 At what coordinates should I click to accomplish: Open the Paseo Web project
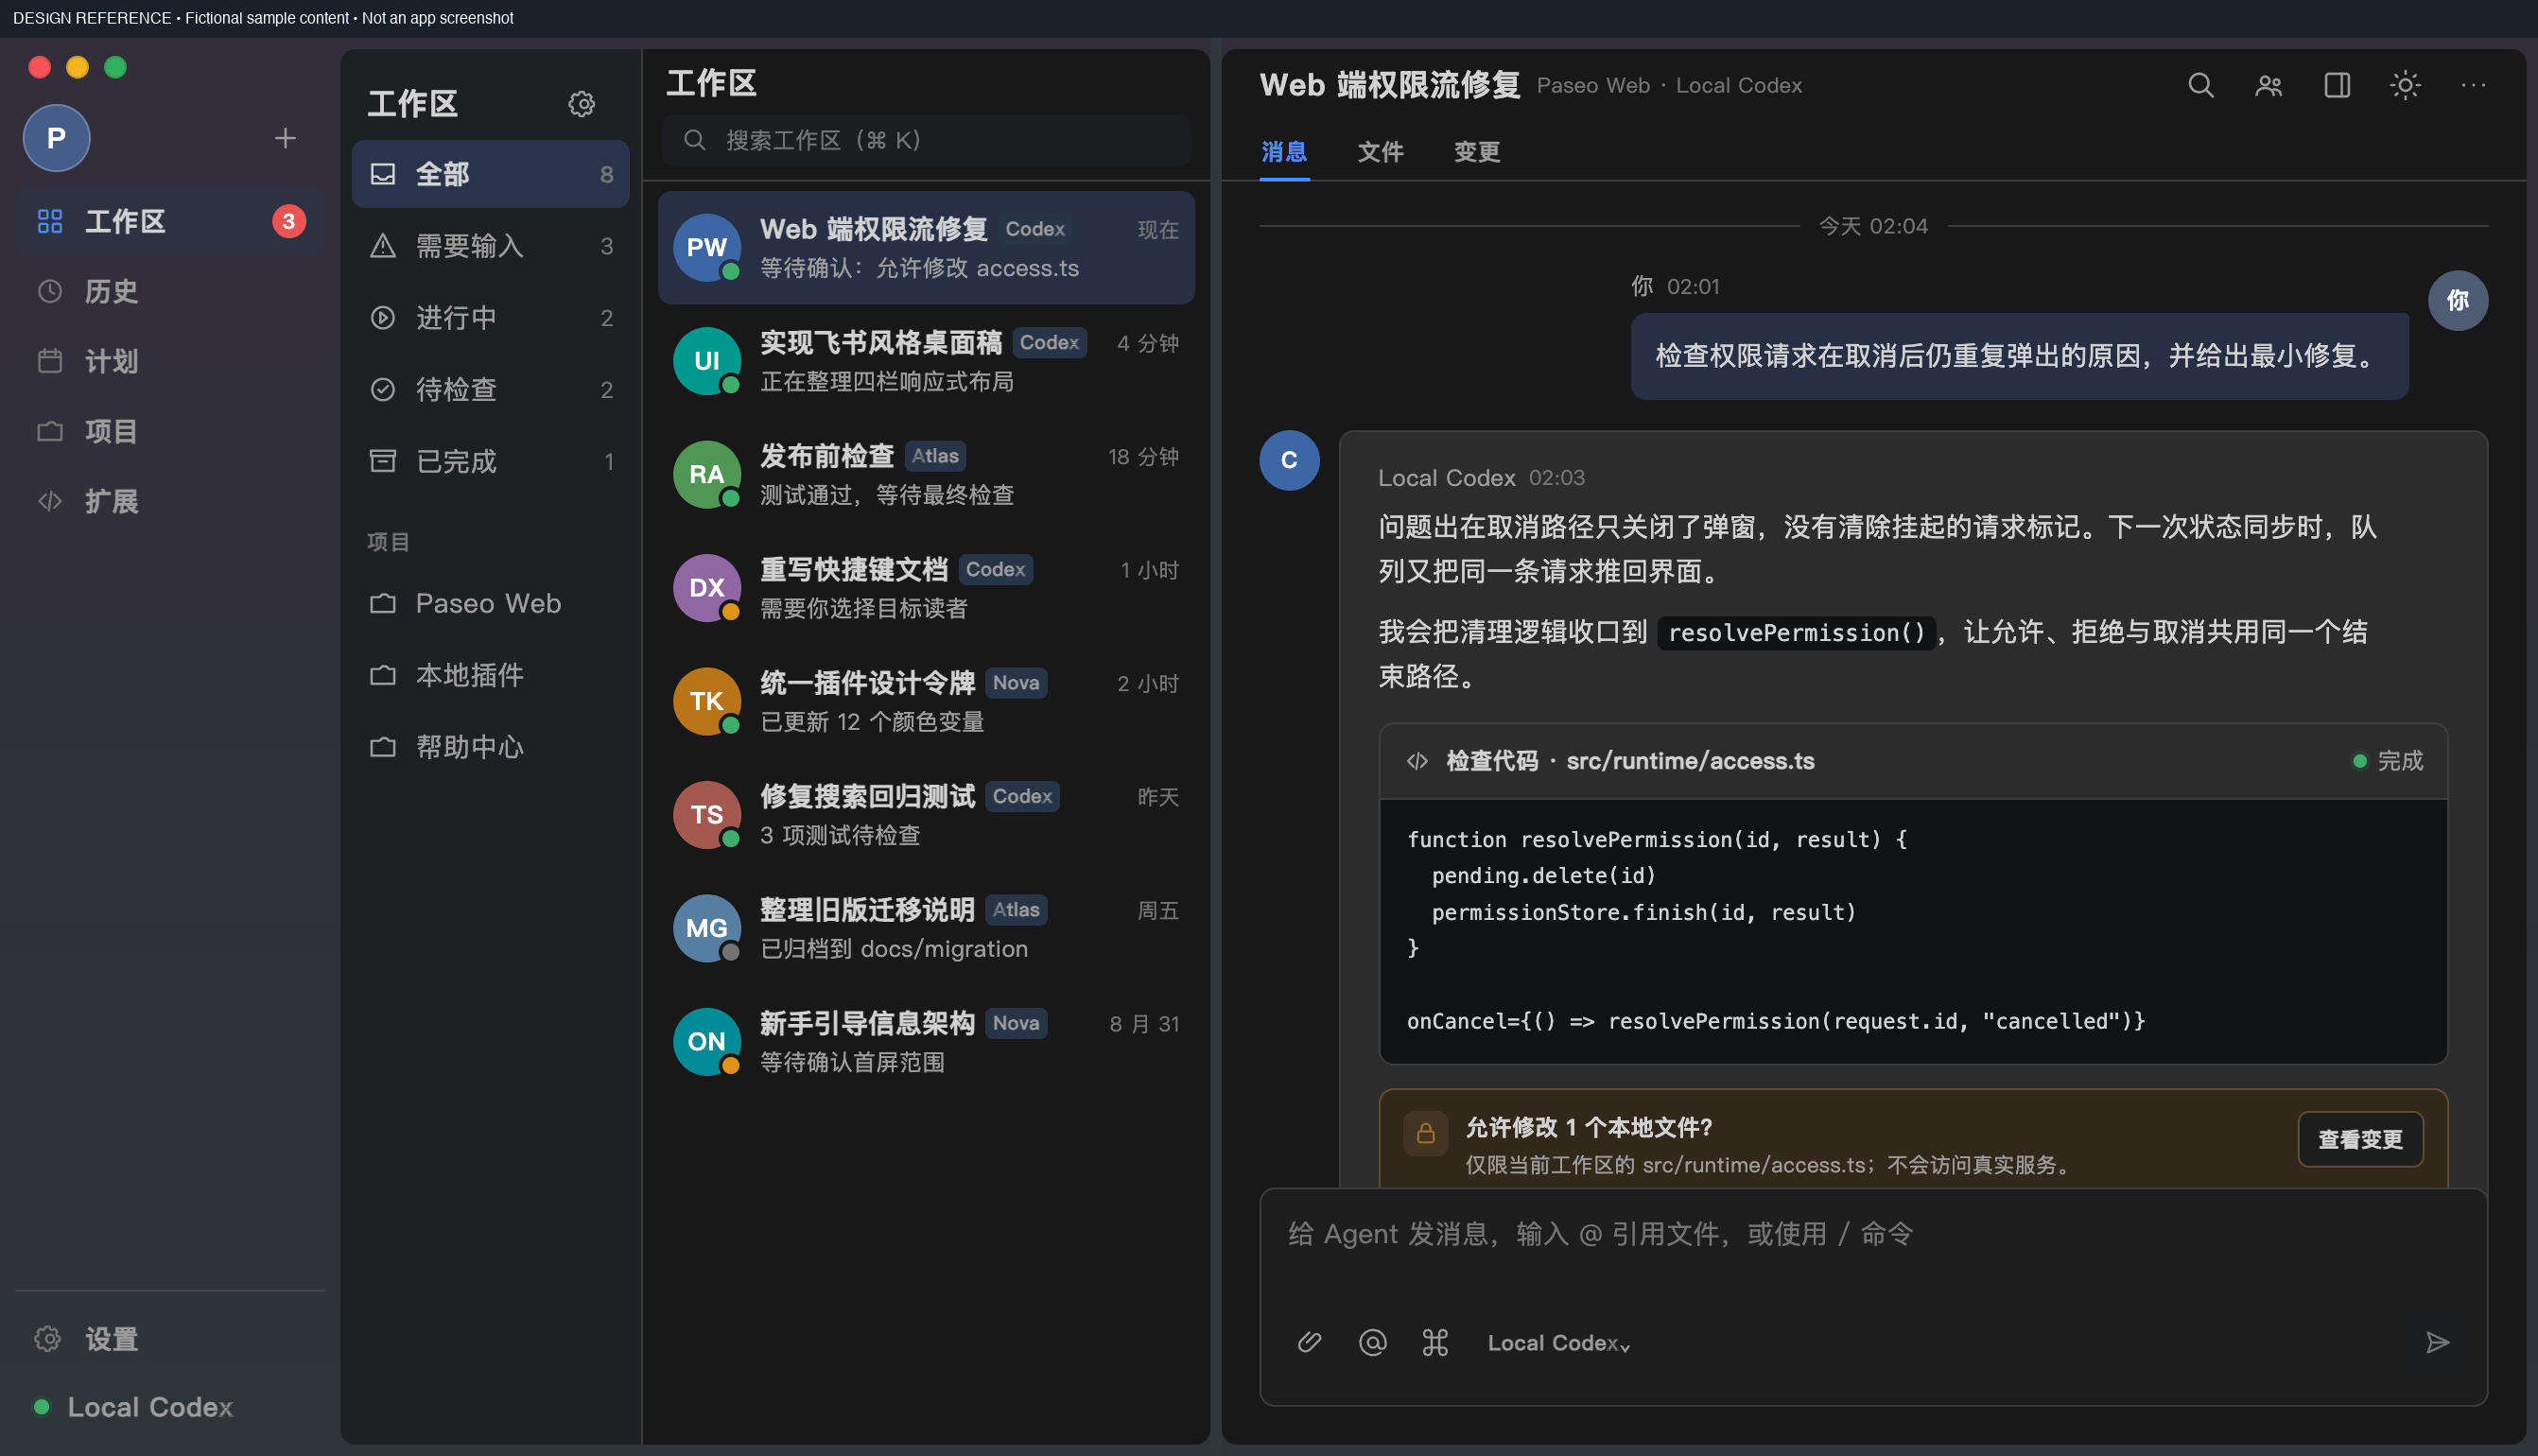coord(490,603)
